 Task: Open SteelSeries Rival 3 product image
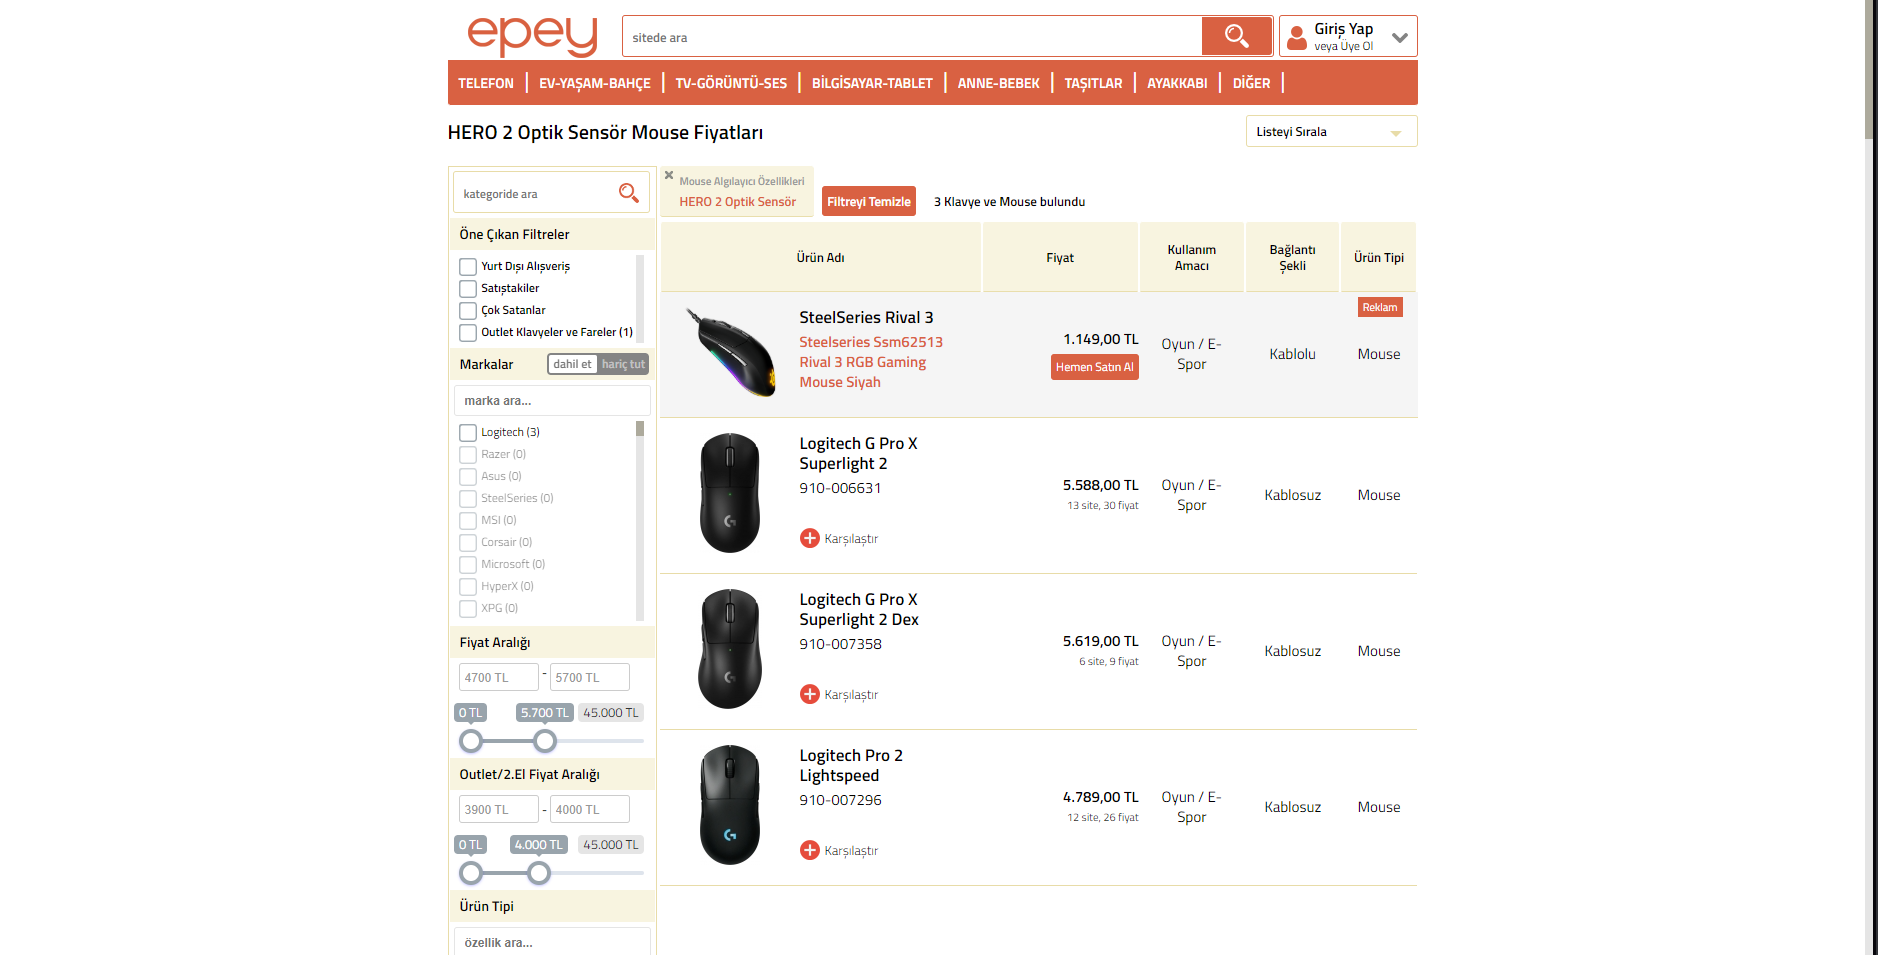731,354
